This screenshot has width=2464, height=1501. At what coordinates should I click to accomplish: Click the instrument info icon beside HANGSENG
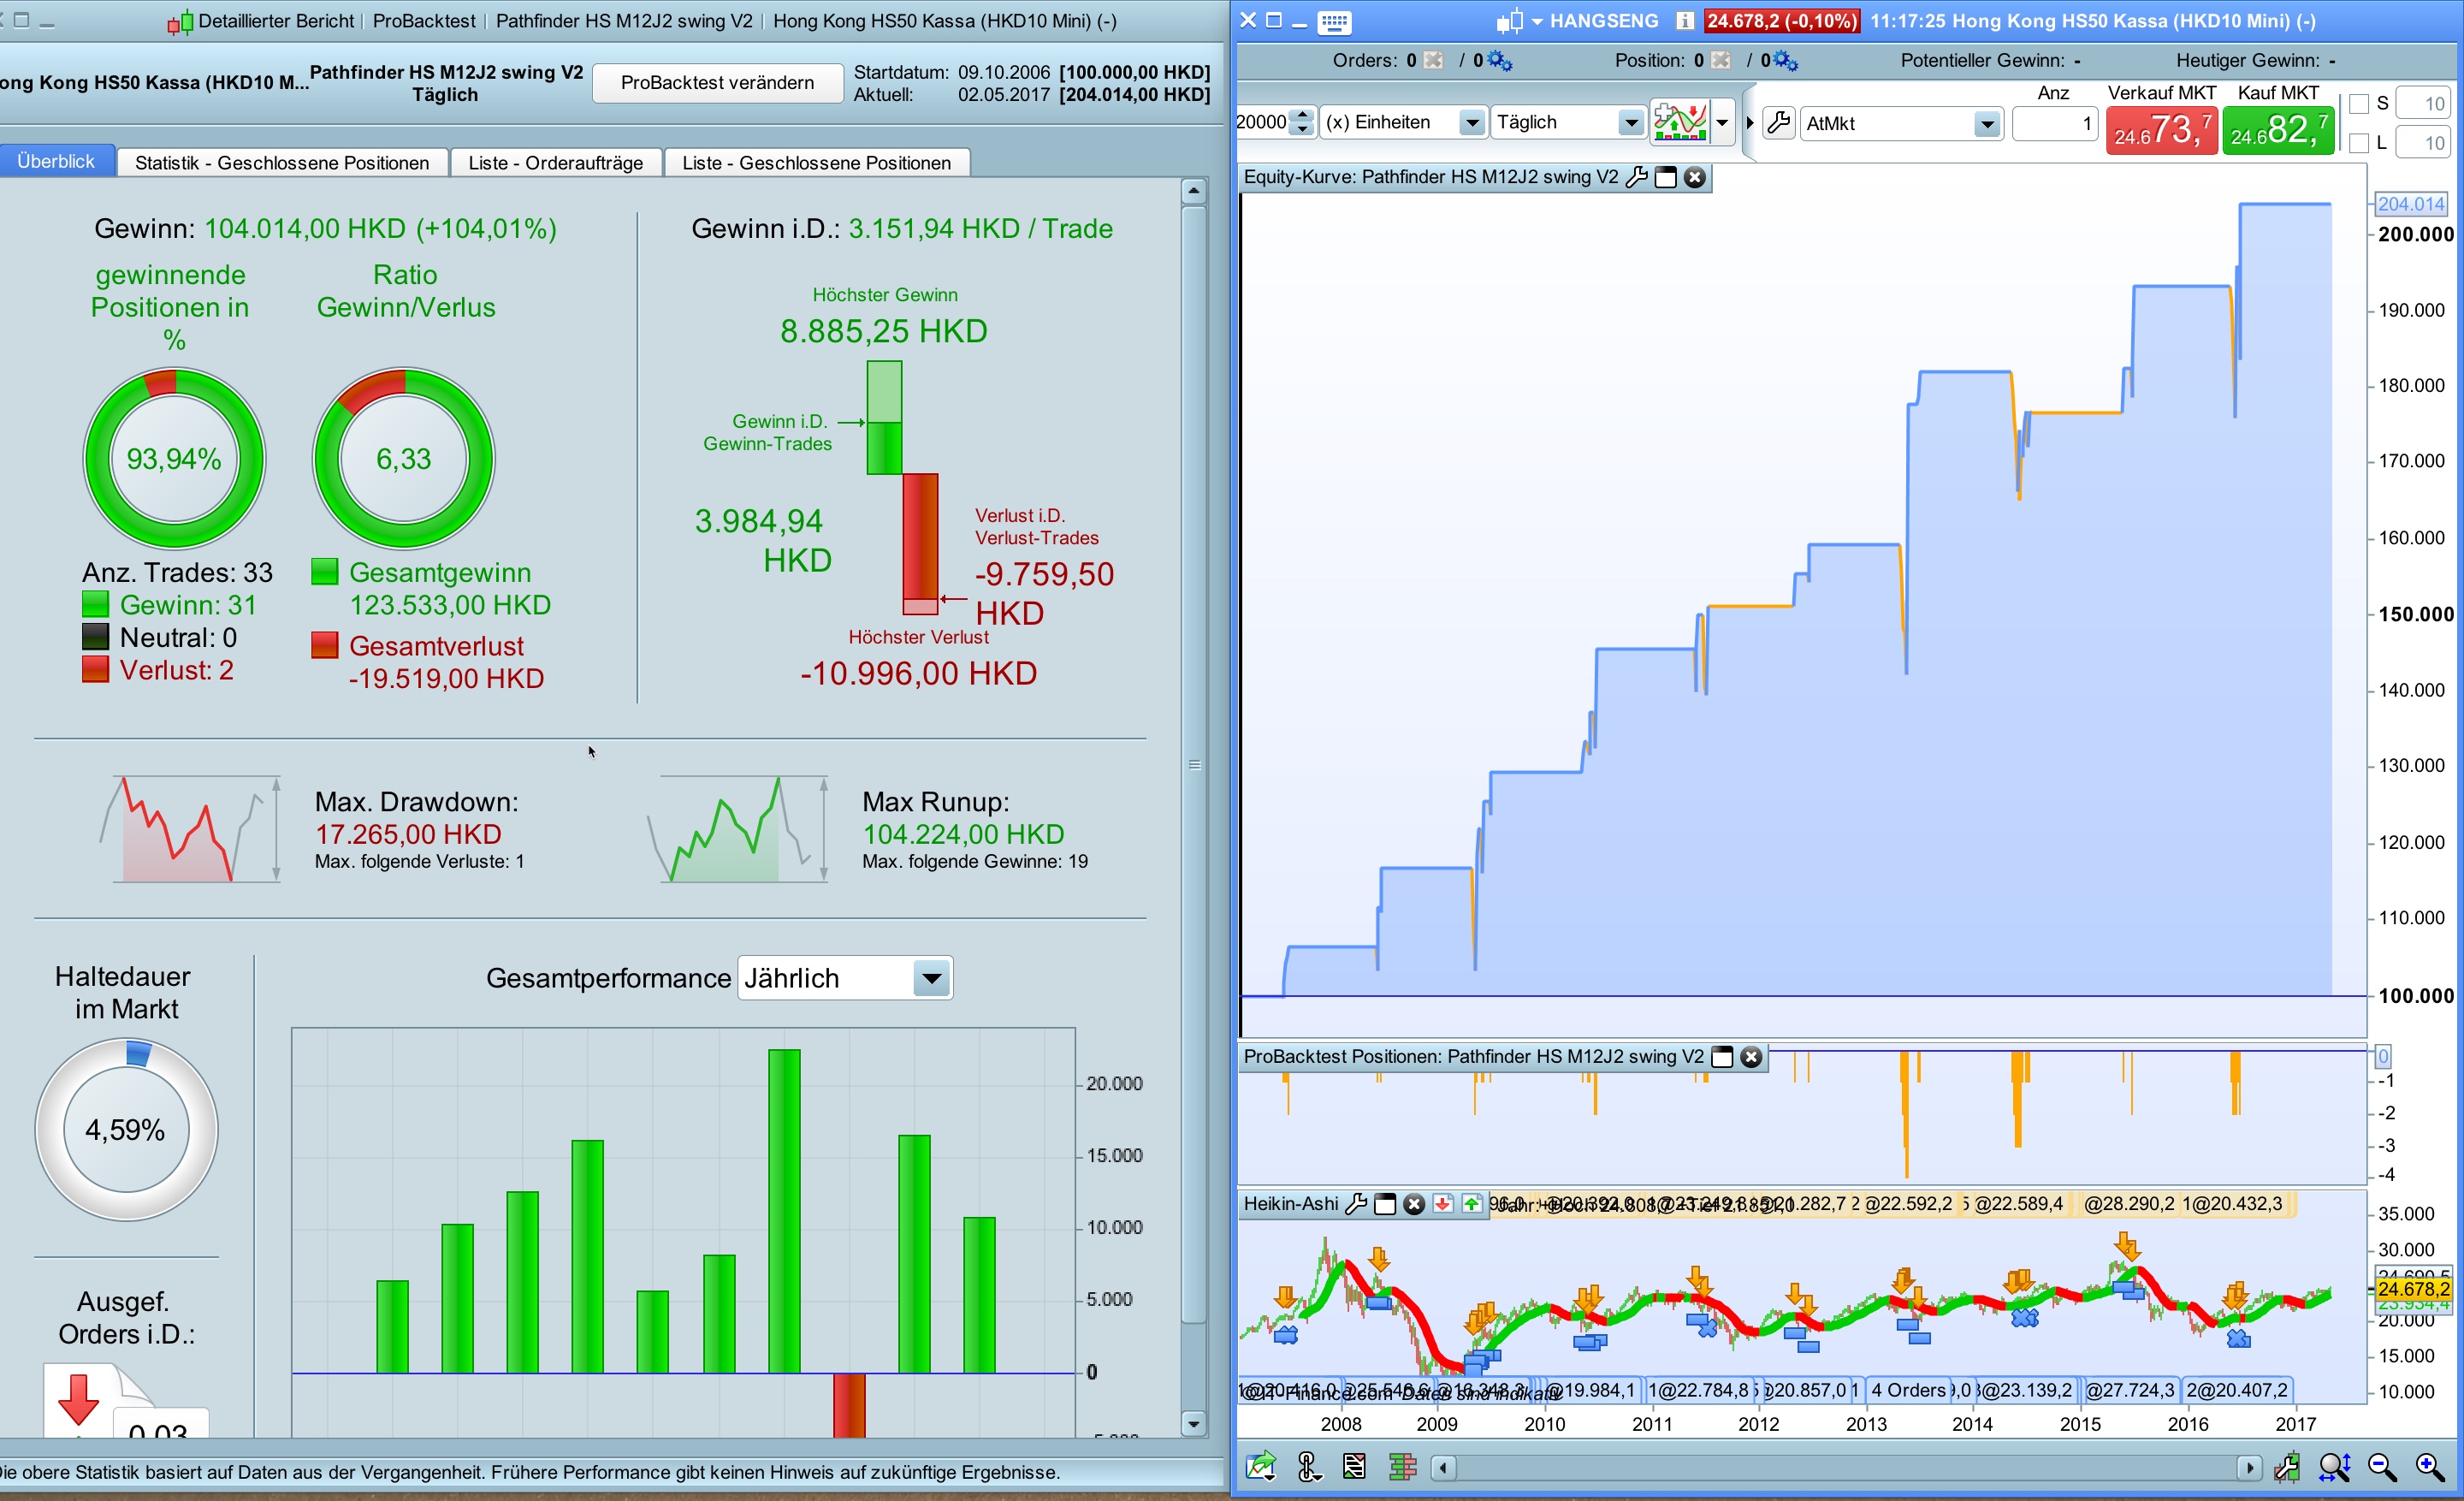pos(1685,21)
